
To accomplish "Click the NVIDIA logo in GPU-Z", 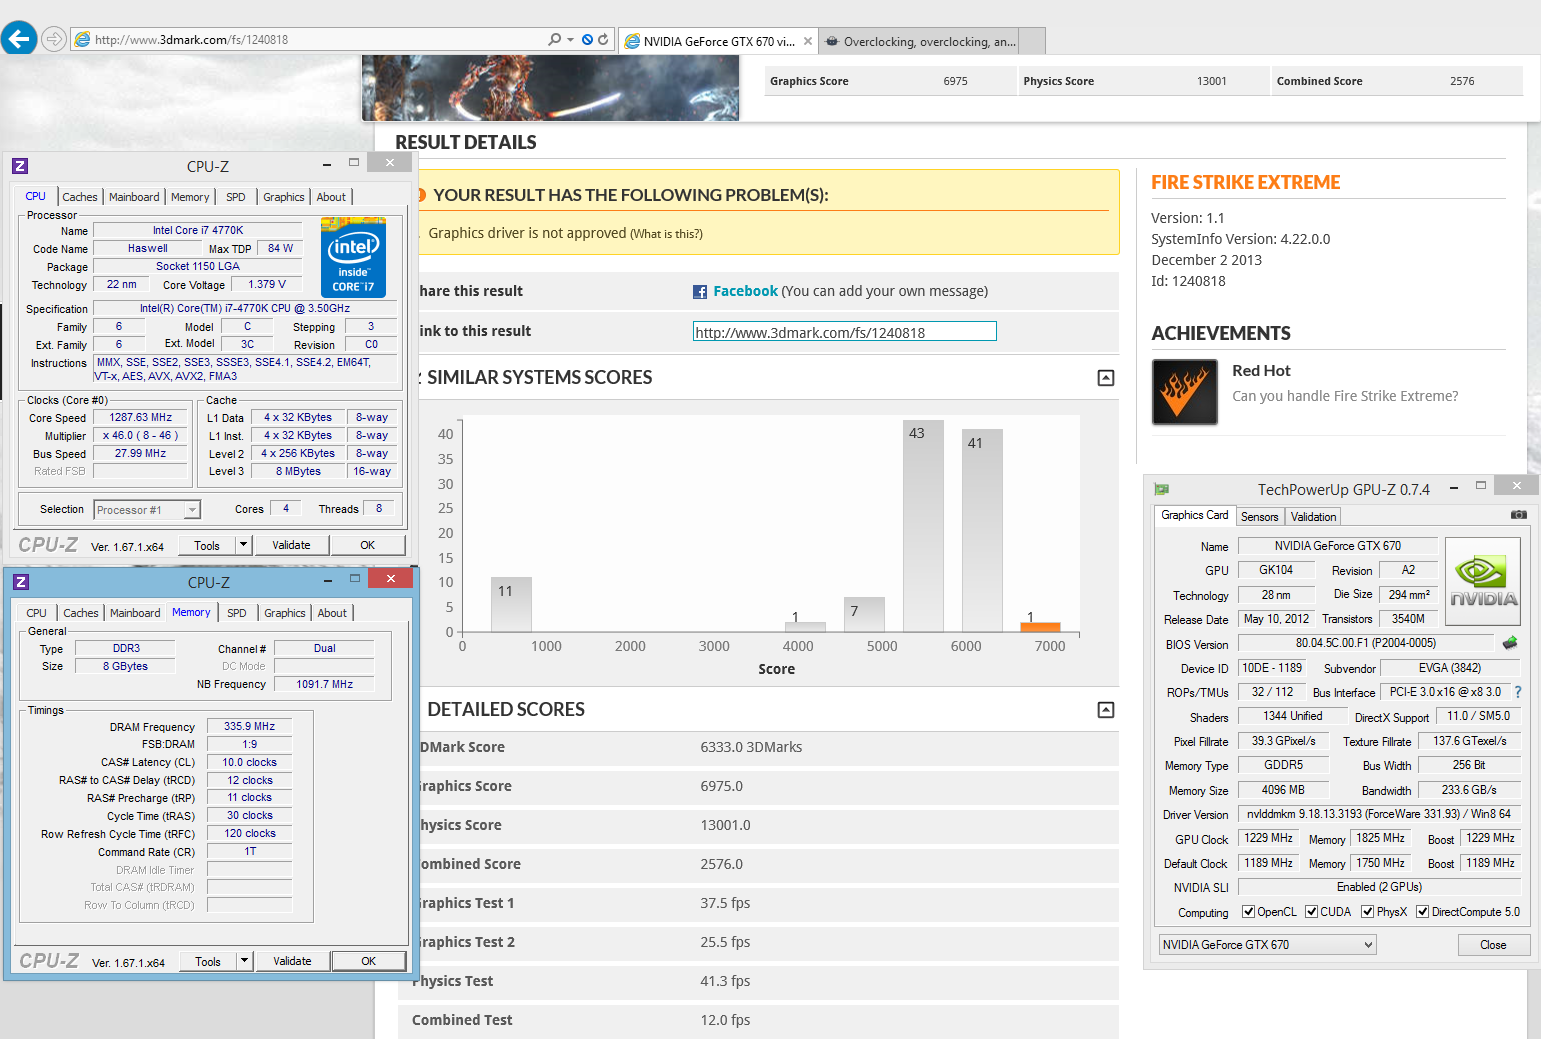I will [x=1483, y=582].
